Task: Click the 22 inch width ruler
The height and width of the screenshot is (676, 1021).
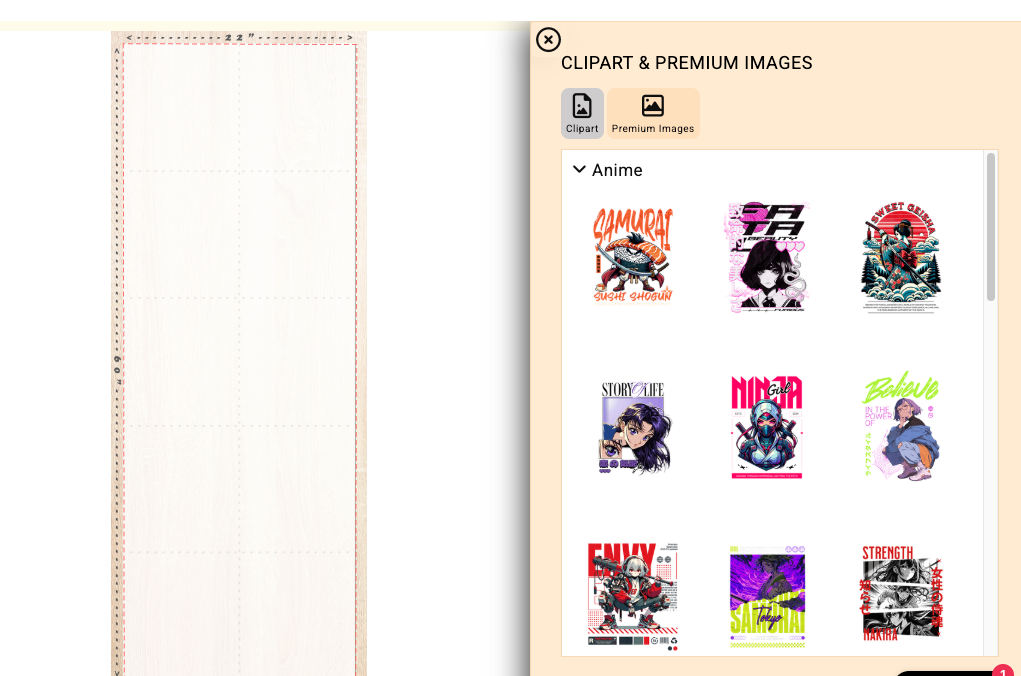Action: coord(238,37)
